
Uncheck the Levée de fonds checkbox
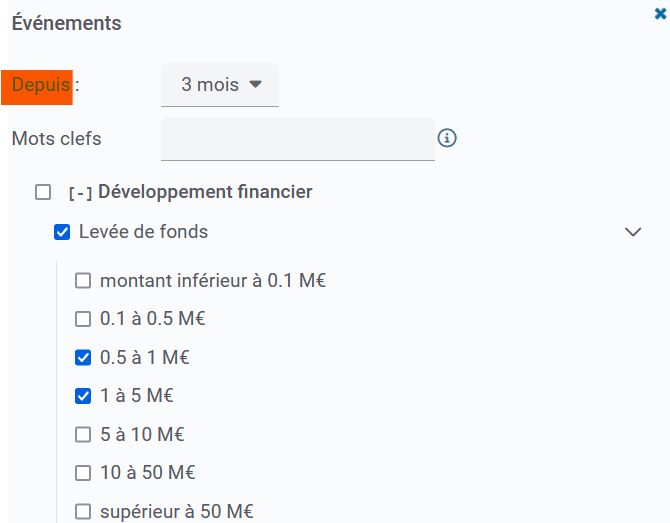[62, 232]
